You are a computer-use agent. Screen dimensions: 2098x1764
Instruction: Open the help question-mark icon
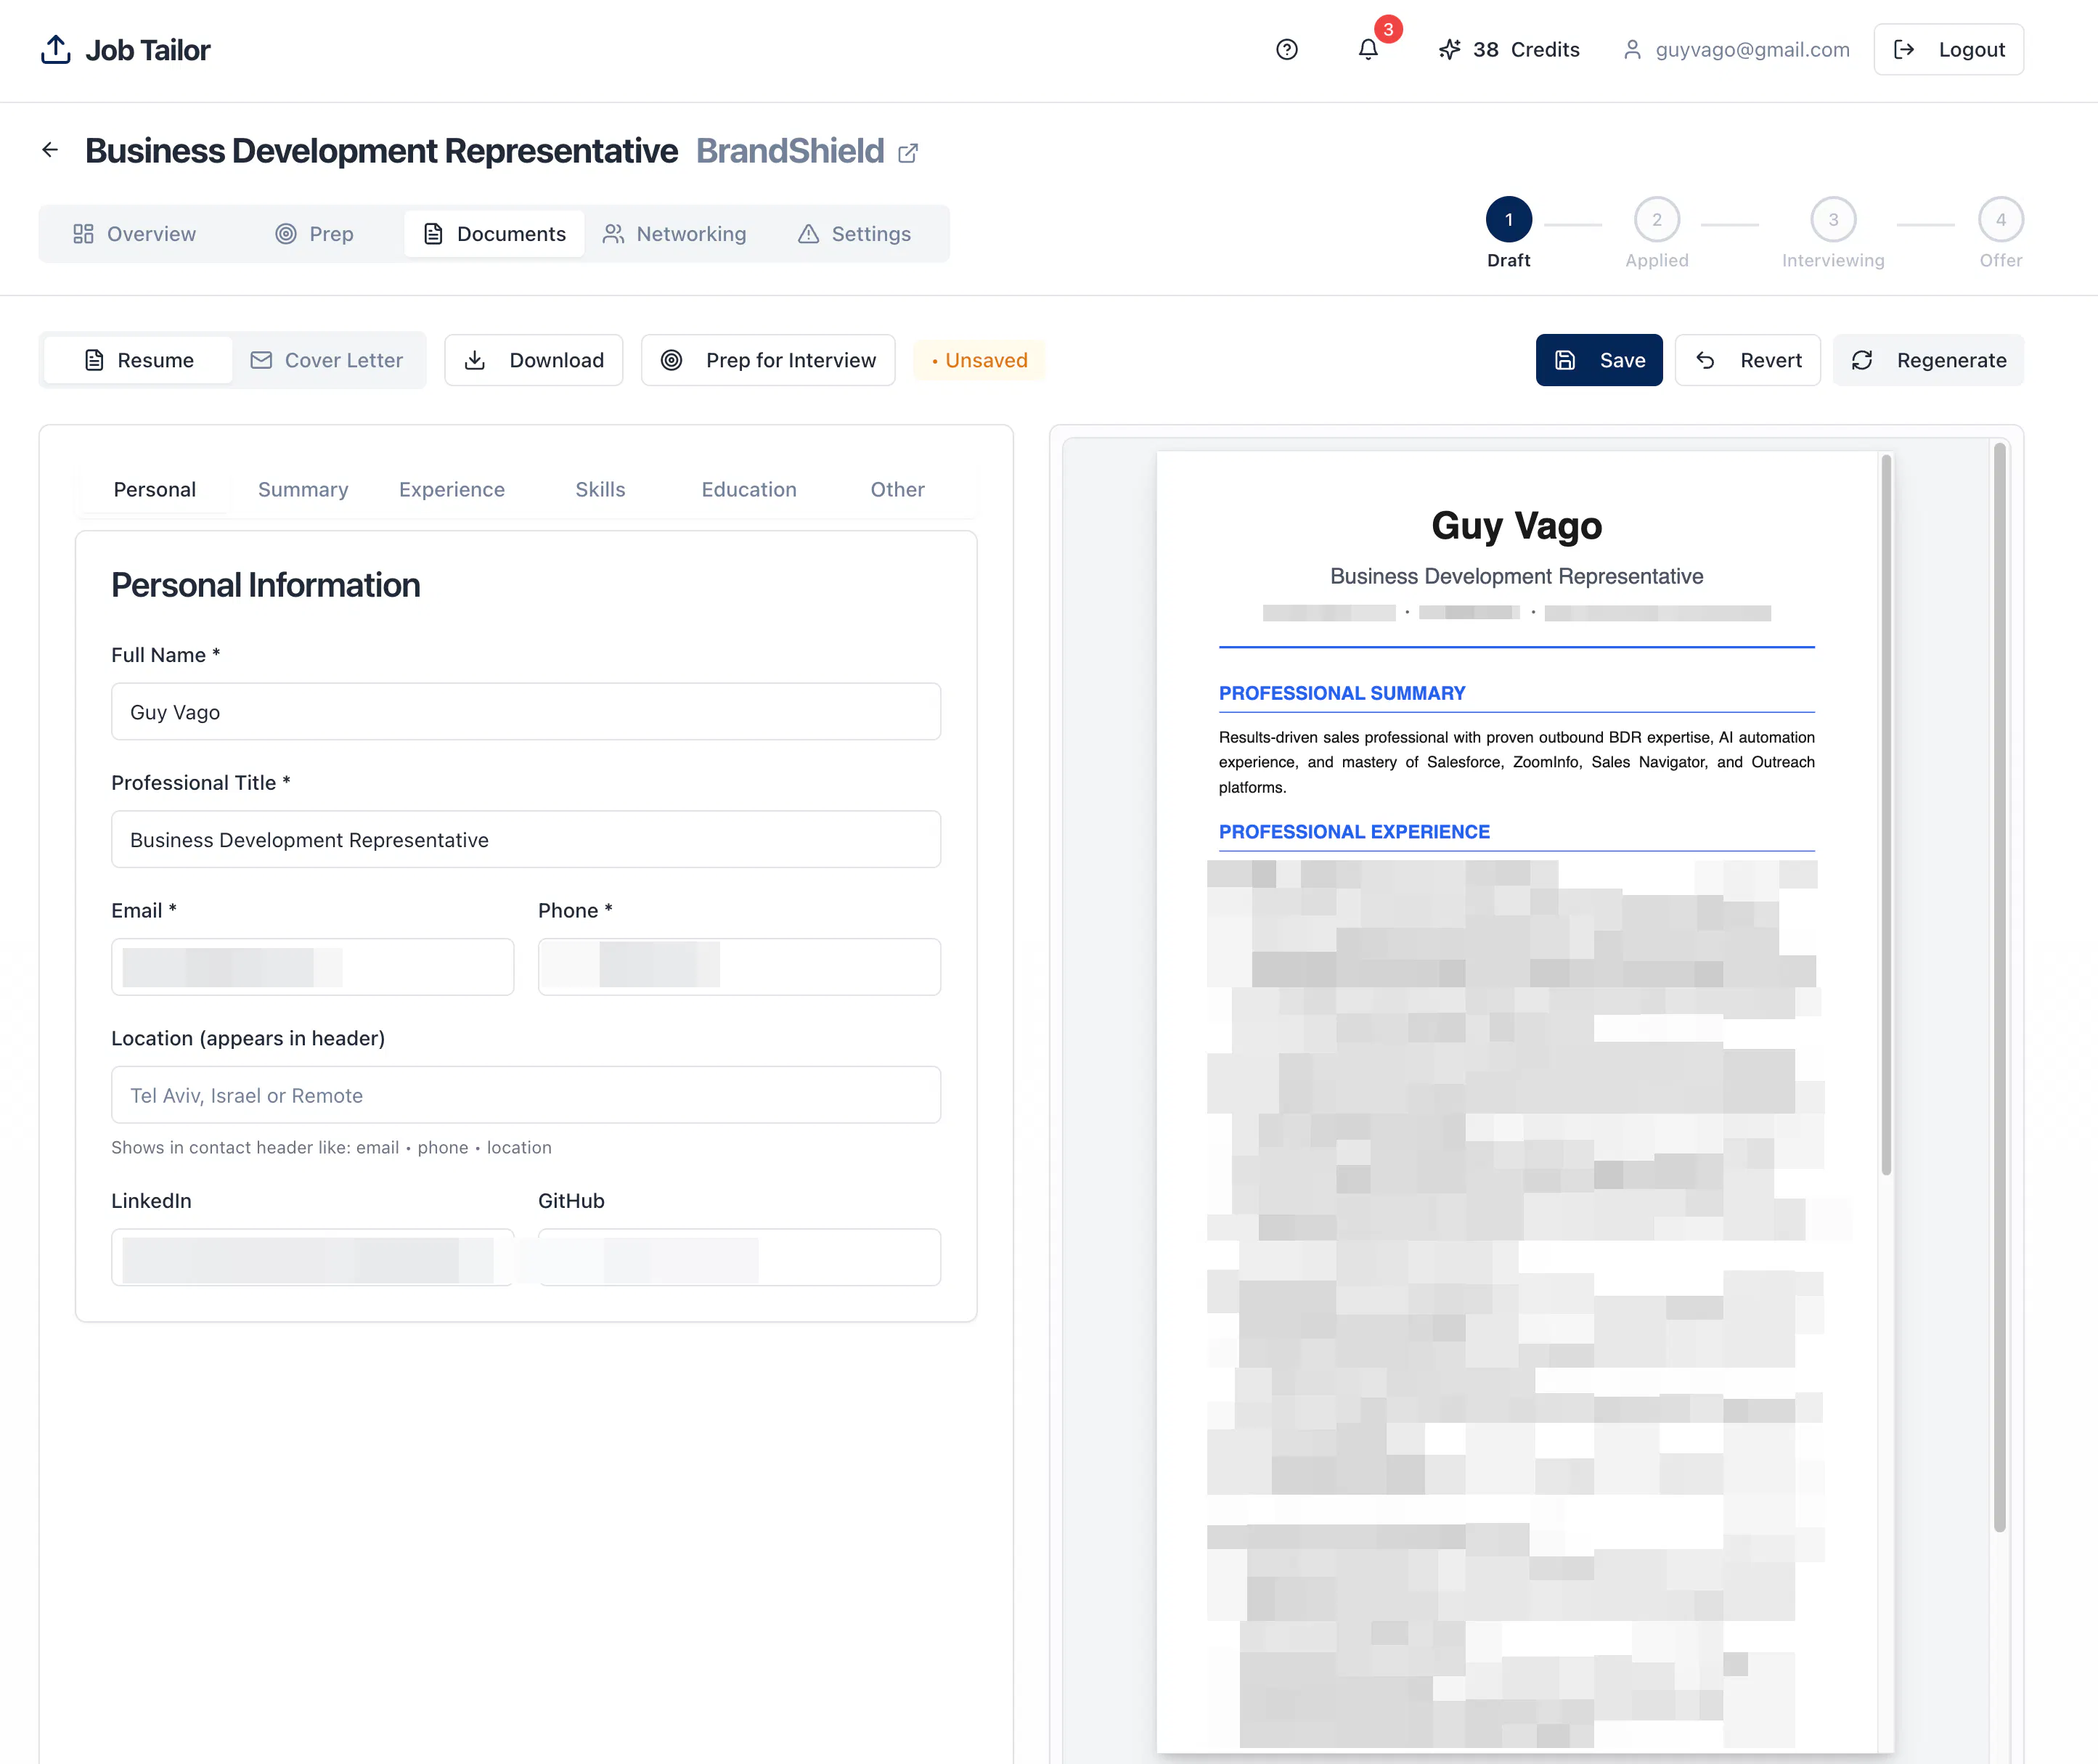tap(1287, 49)
